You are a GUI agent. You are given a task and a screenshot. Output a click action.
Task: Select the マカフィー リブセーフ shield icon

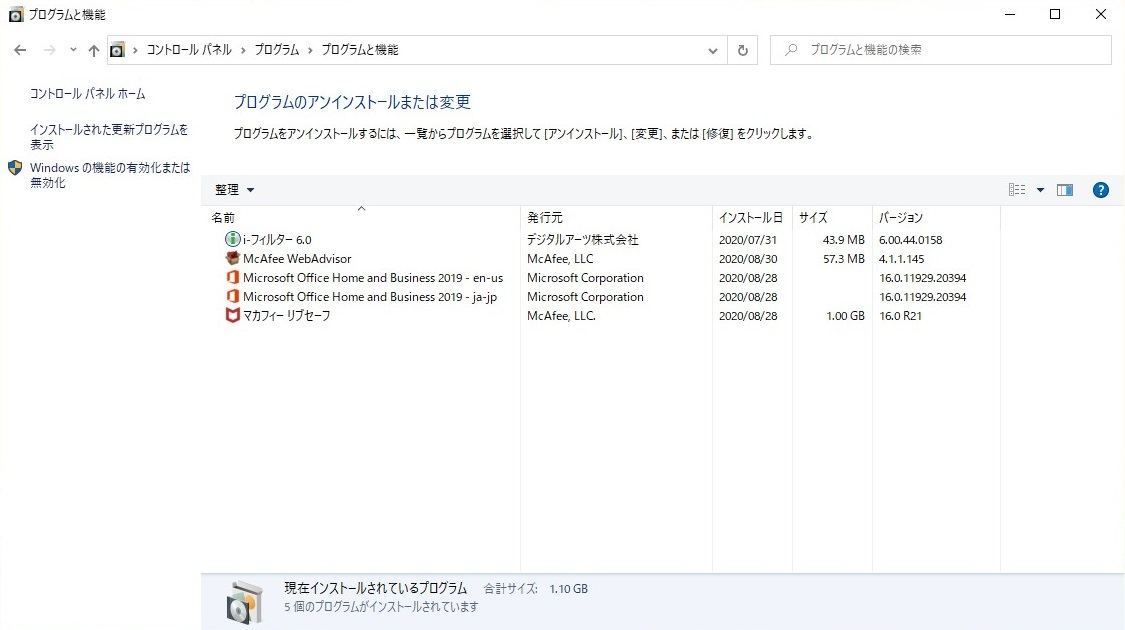[232, 315]
